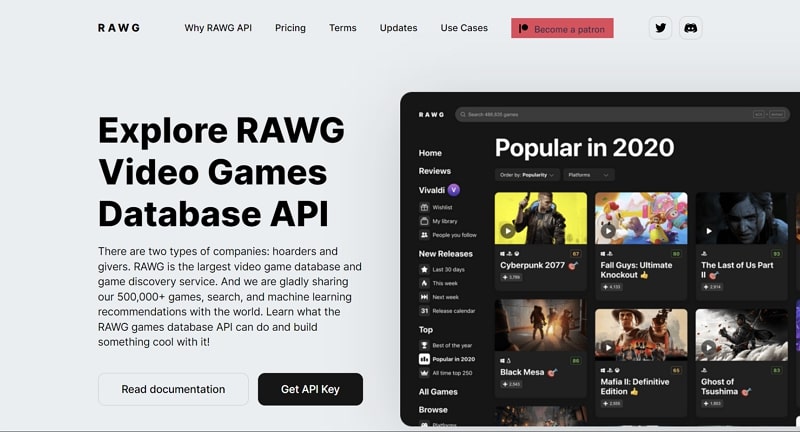Screen dimensions: 800x432
Task: Click Fall Guys add-to-library count button
Action: (x=611, y=287)
